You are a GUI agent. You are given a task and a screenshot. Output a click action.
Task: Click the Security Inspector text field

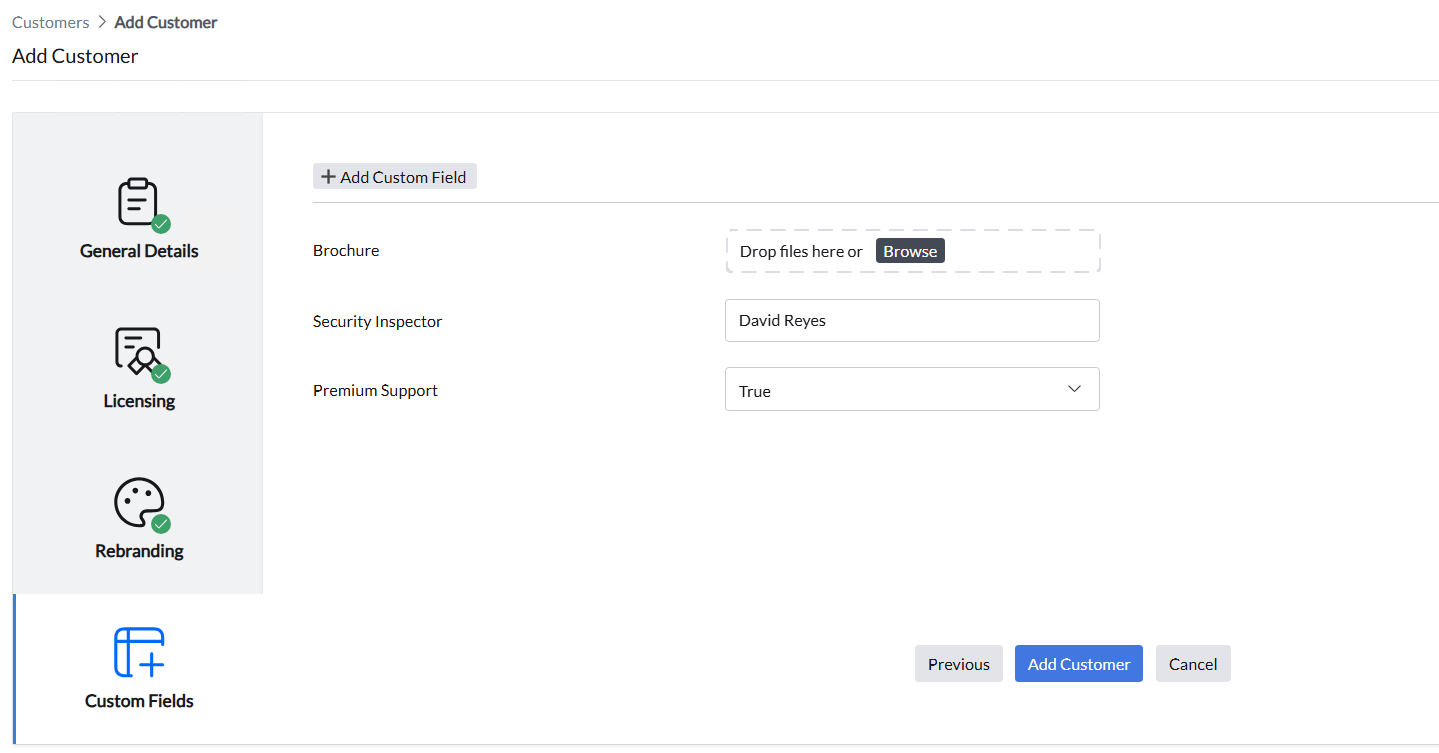(911, 321)
